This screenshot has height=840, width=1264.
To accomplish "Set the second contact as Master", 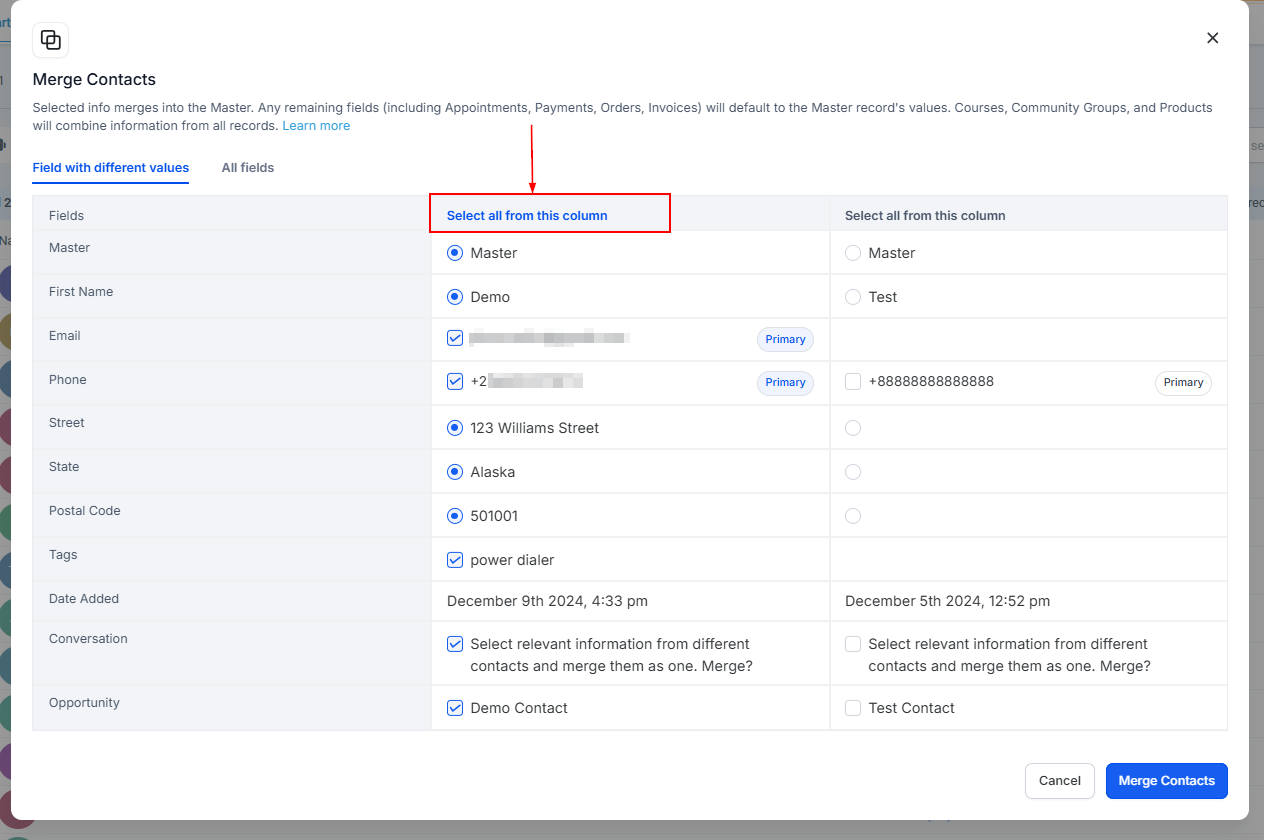I will click(853, 253).
